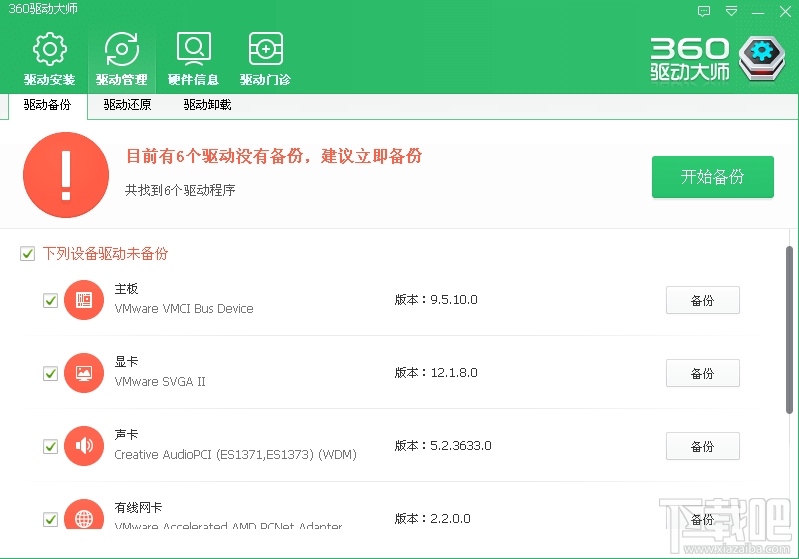Screen dimensions: 799x559
Task: Close the 360驱动大师 window
Action: click(x=785, y=12)
